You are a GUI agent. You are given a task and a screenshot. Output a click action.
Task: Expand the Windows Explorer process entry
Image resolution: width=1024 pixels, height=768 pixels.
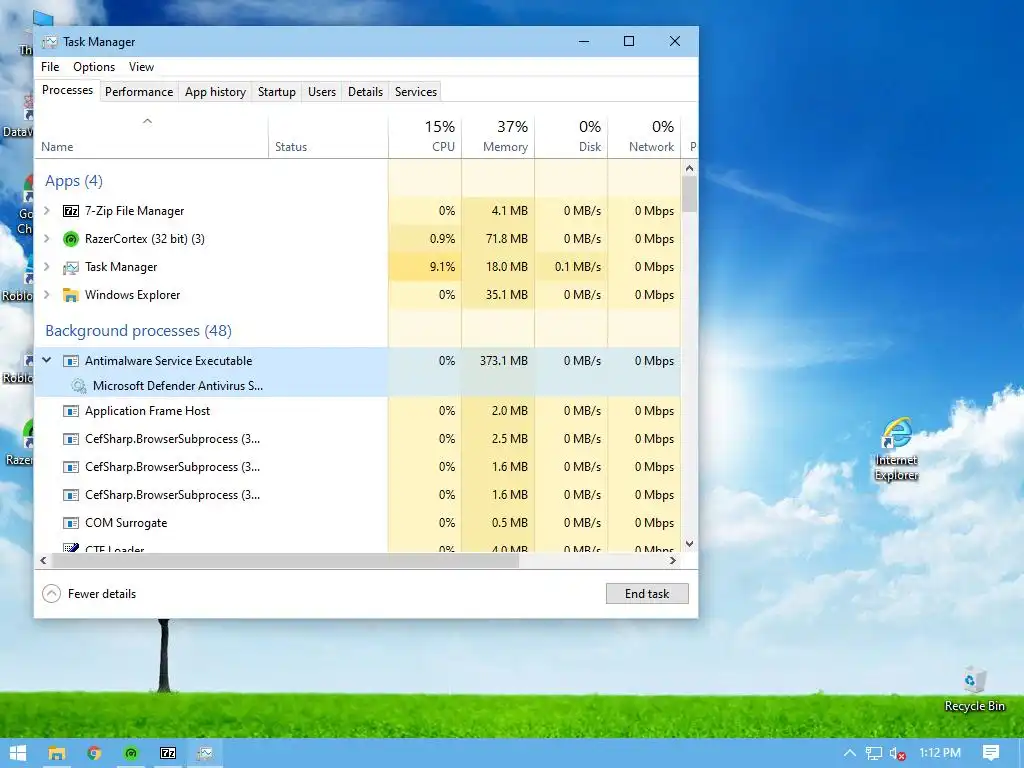(x=47, y=295)
